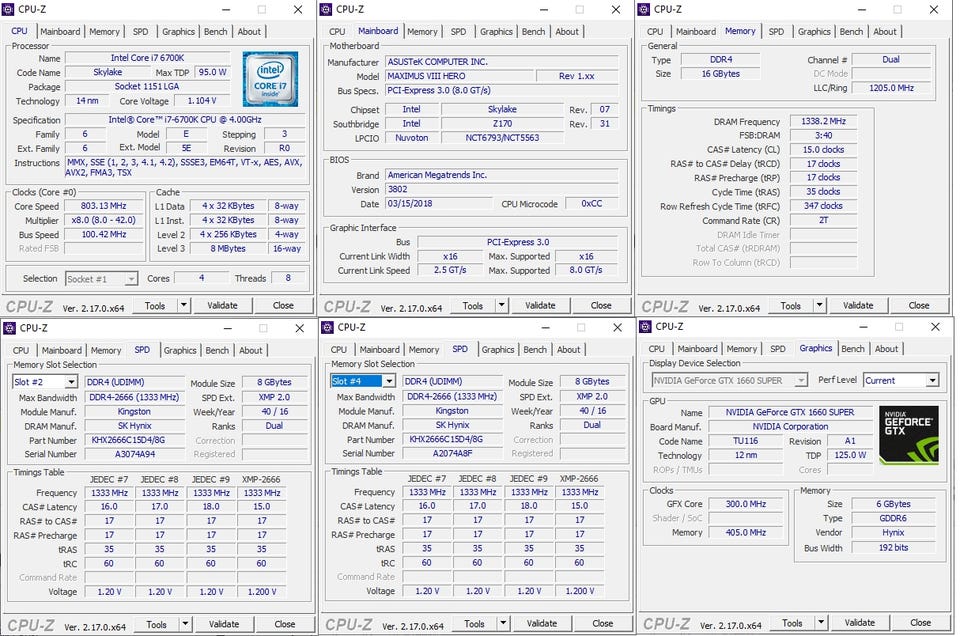Image resolution: width=960 pixels, height=636 pixels.
Task: Click Close button in the Graphics window
Action: (x=920, y=623)
